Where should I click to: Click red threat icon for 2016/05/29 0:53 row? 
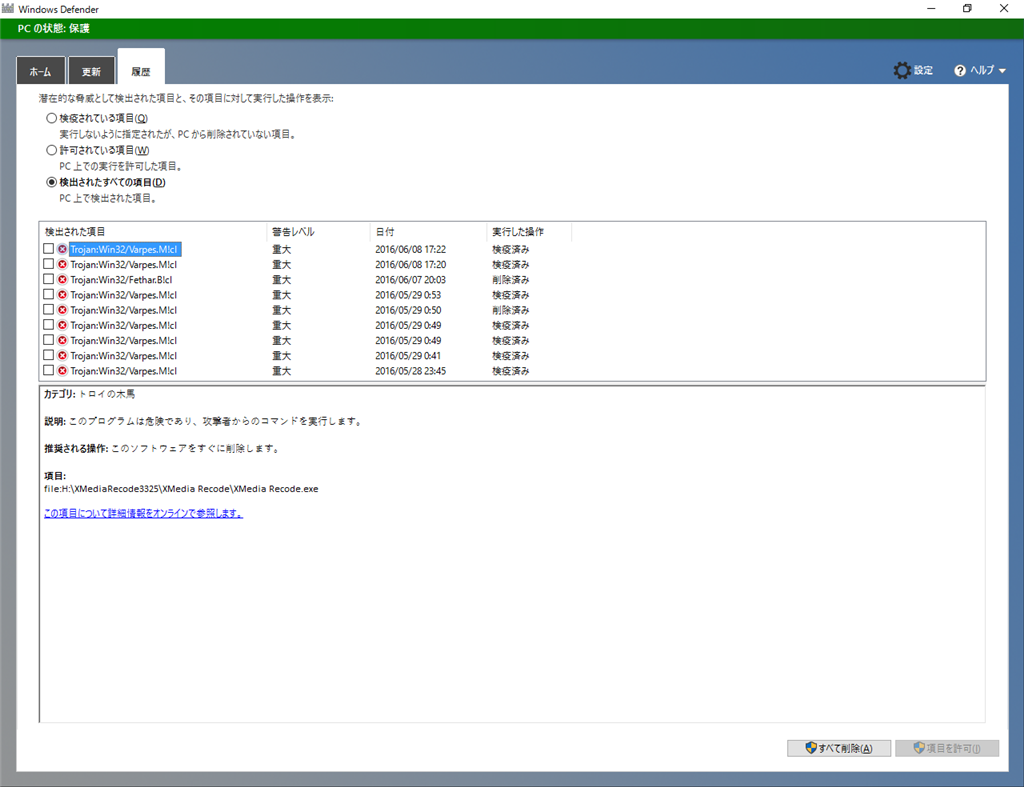(x=62, y=295)
